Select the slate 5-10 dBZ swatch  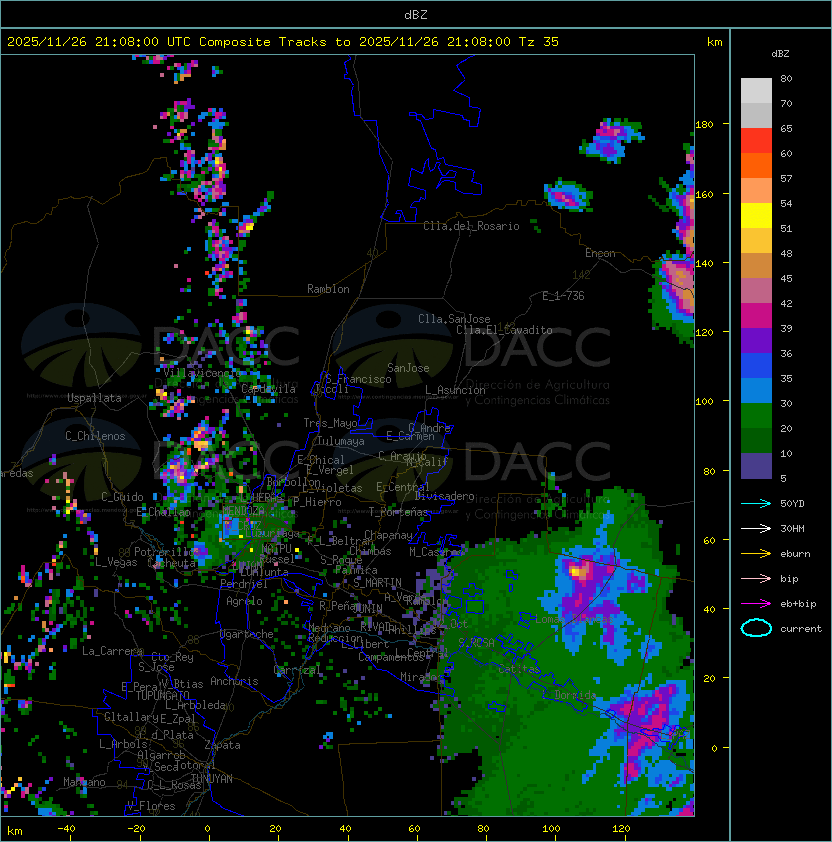756,466
